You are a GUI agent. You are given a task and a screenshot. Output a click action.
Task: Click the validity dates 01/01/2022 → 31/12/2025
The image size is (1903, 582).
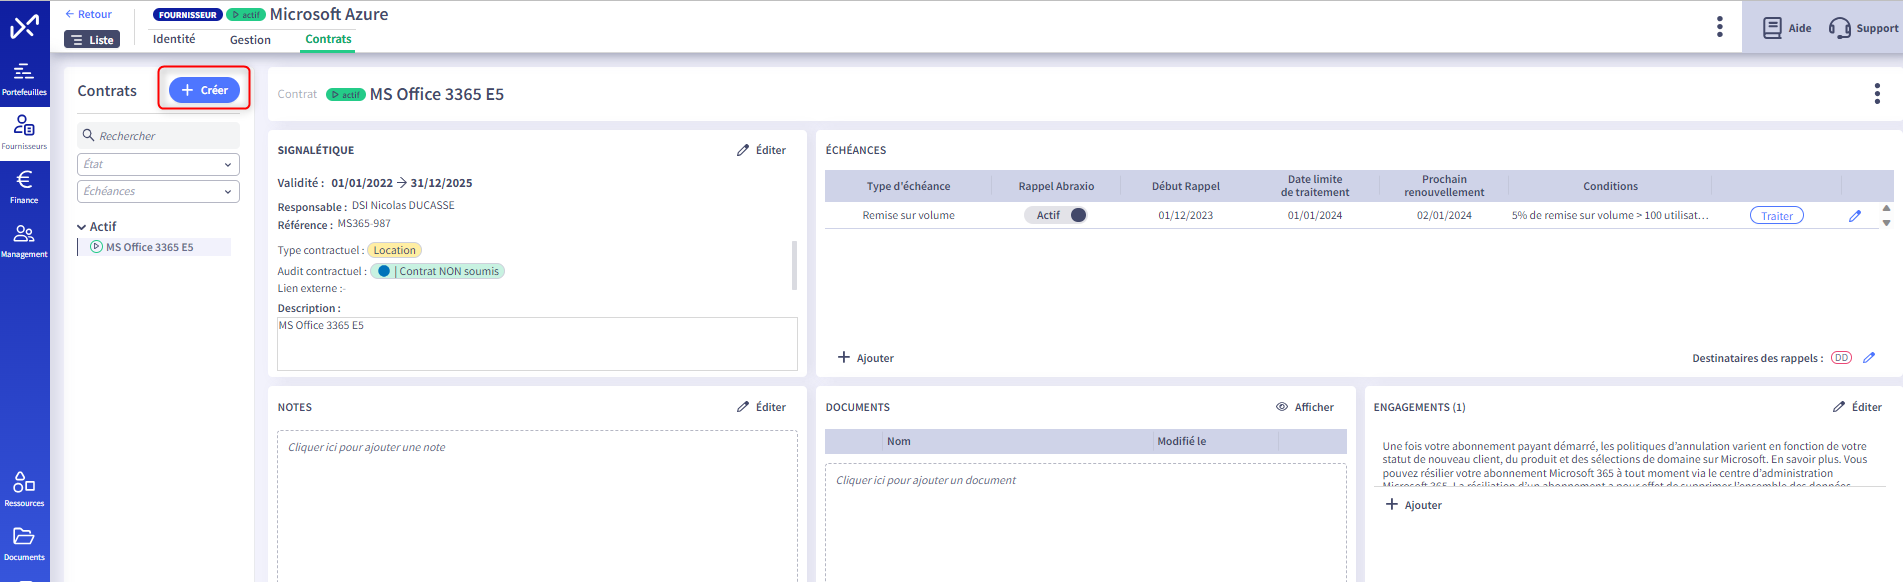(401, 183)
